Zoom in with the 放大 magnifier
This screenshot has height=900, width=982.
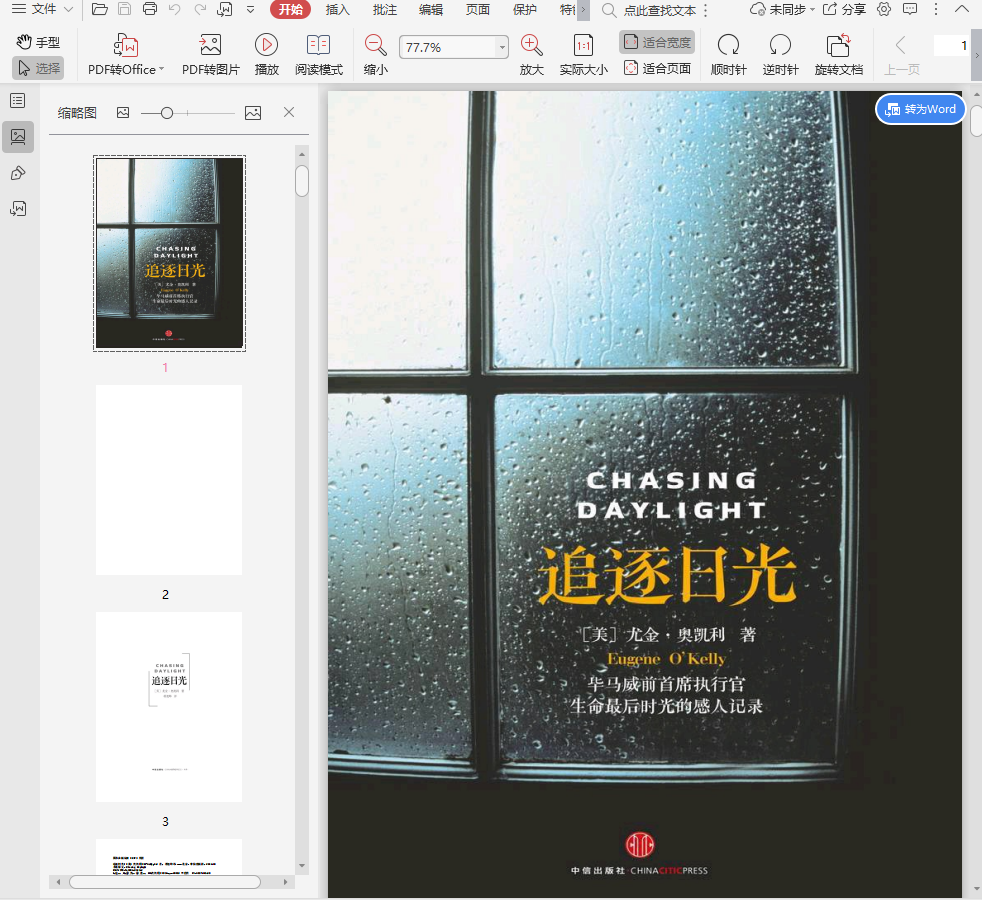531,46
